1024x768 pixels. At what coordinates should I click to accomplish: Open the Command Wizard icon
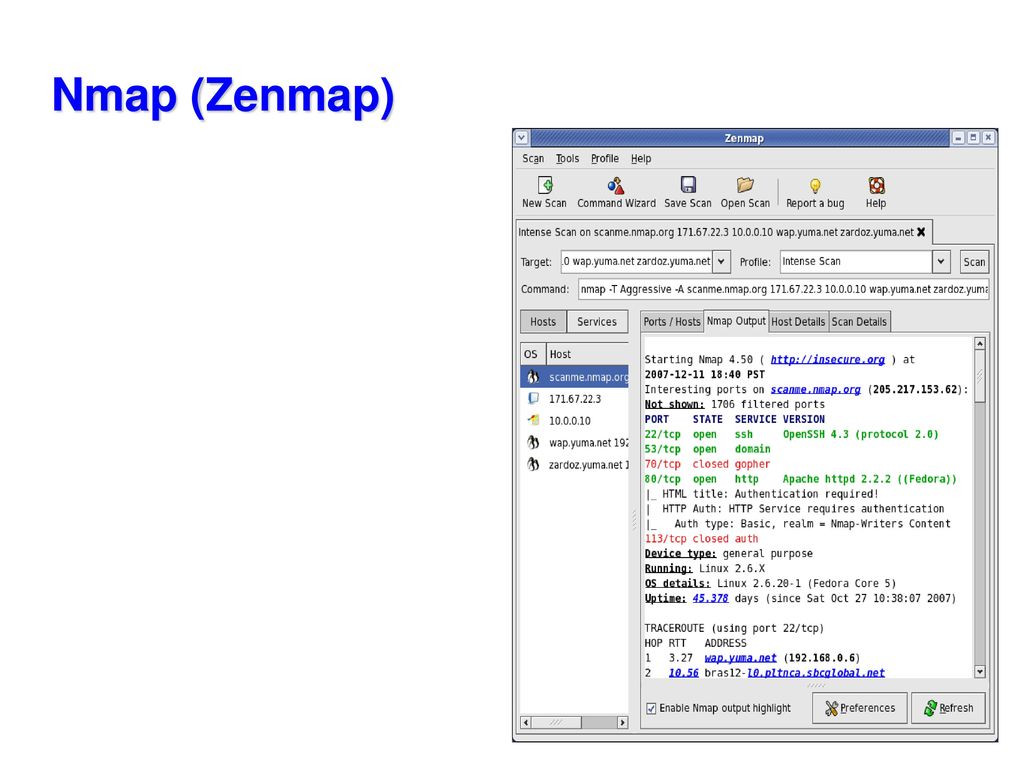tap(616, 185)
